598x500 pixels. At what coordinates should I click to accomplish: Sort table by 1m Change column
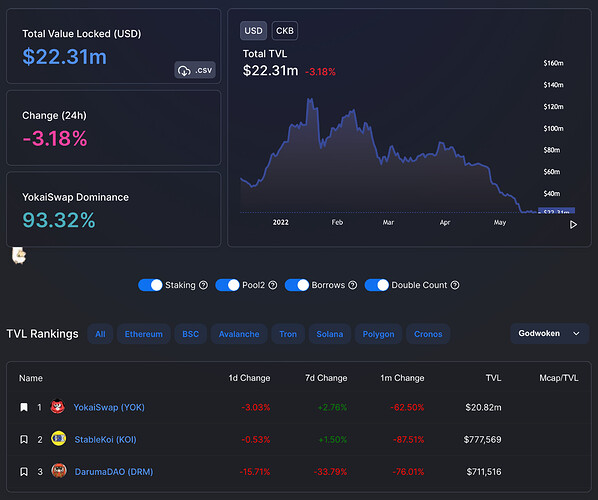(x=402, y=378)
